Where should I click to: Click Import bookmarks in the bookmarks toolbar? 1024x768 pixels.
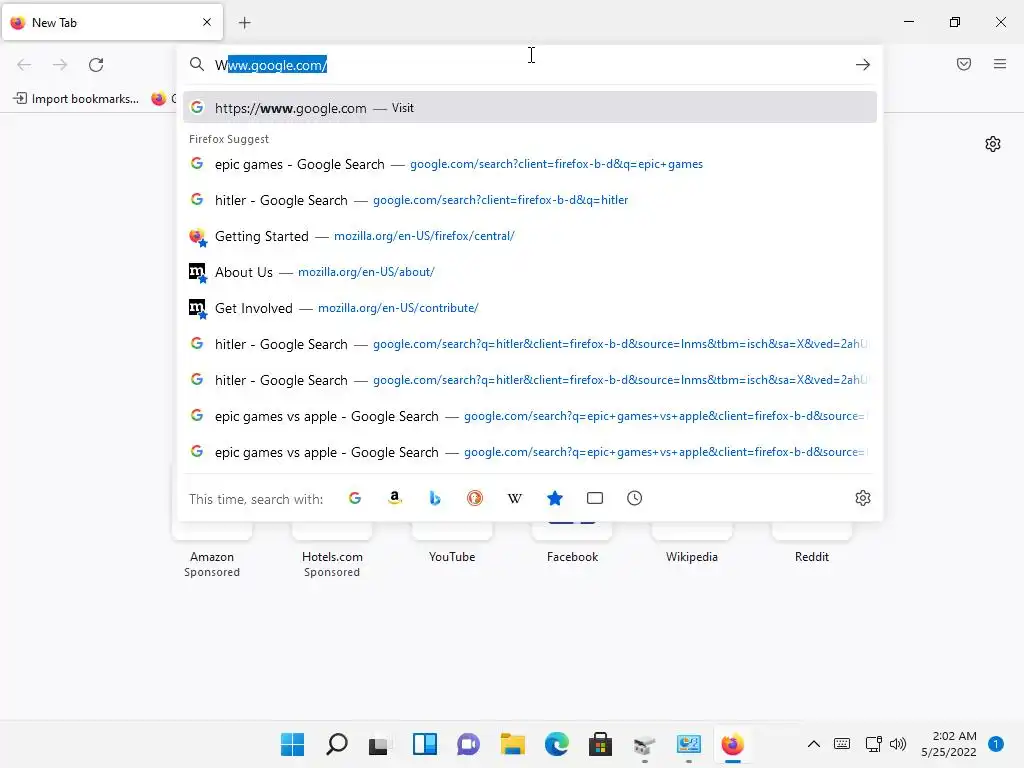coord(76,99)
